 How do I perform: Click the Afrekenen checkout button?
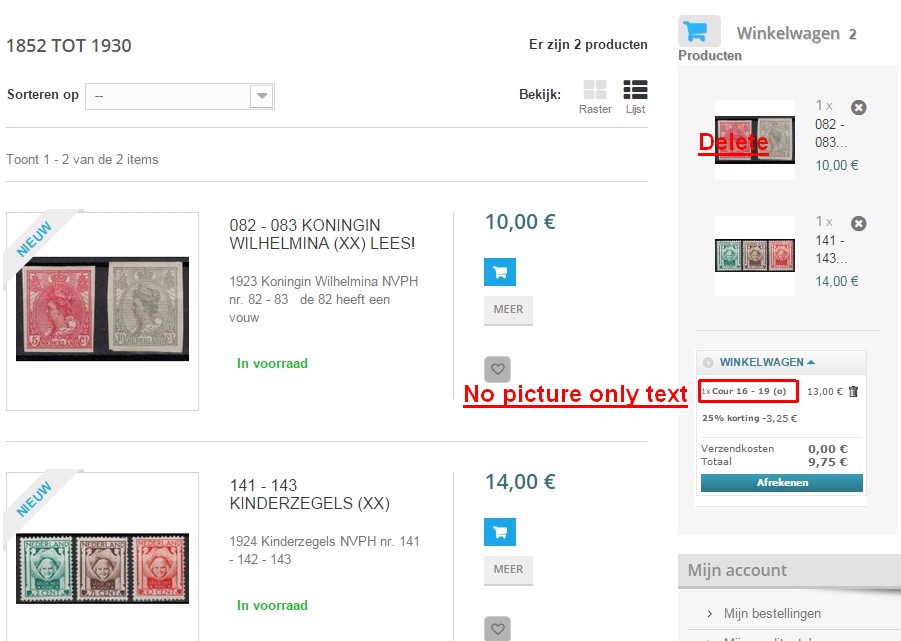point(781,482)
